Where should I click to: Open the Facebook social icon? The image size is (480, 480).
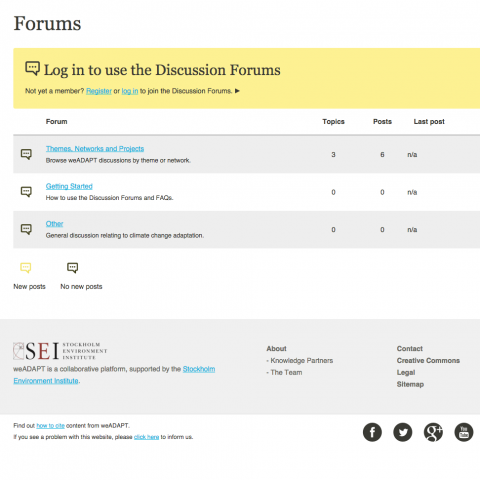(x=372, y=432)
